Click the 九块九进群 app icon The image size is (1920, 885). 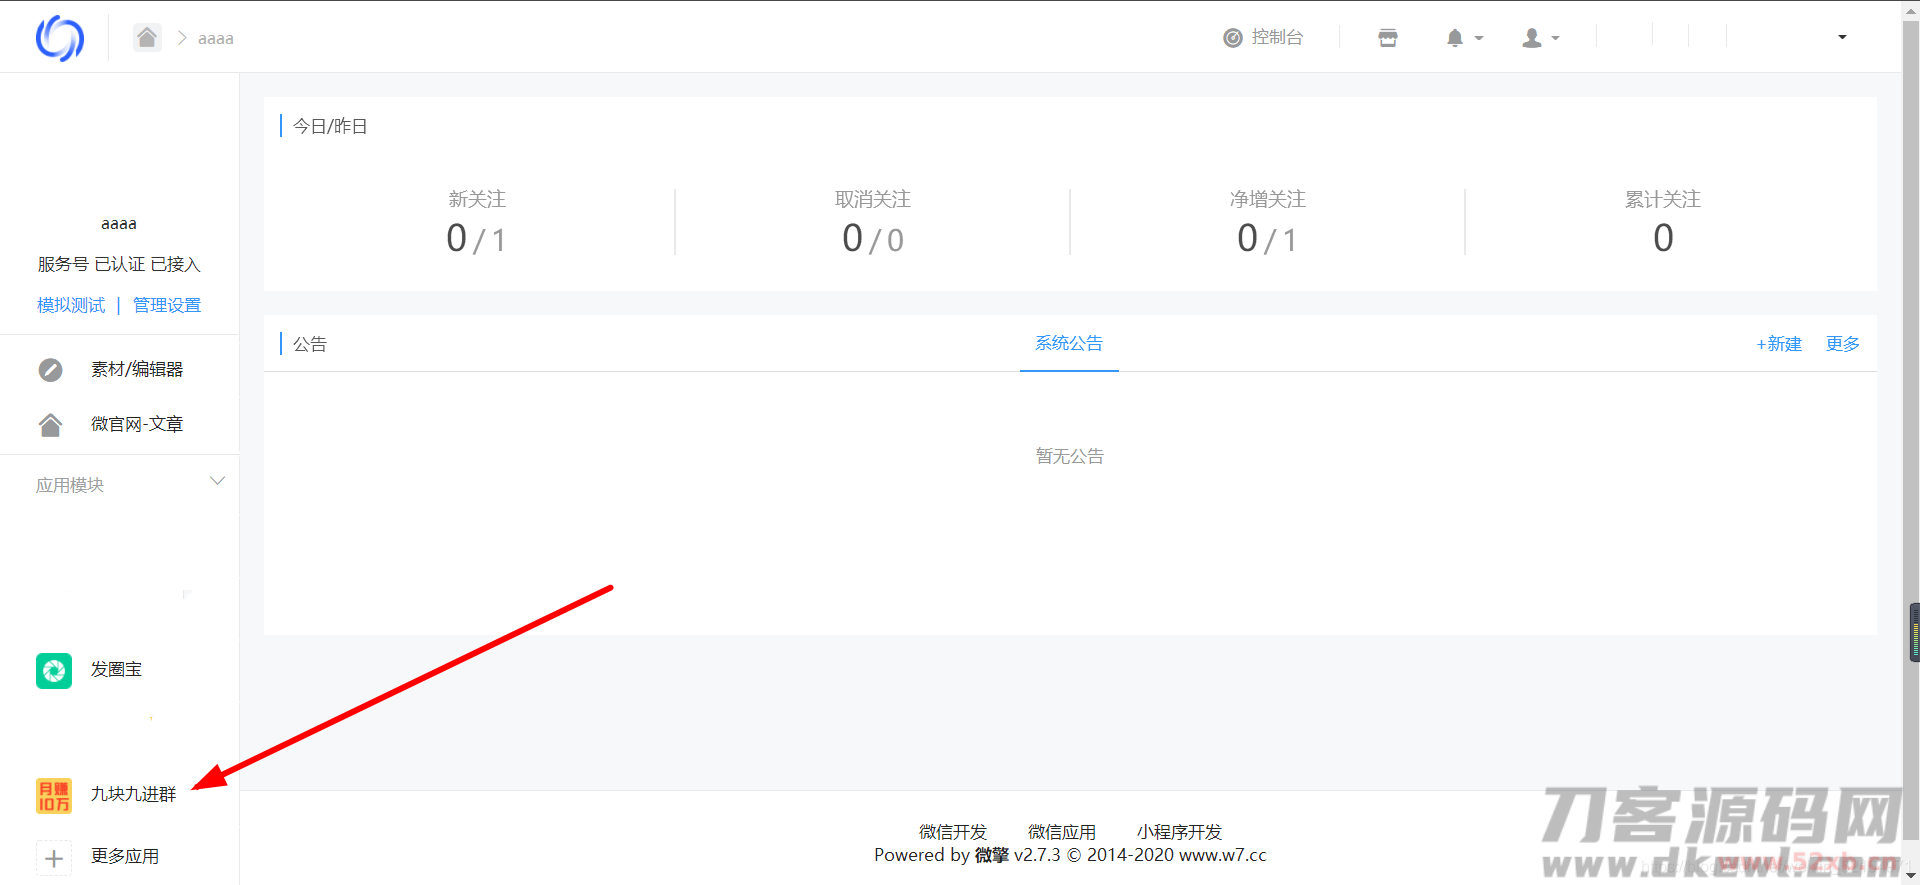[x=54, y=795]
